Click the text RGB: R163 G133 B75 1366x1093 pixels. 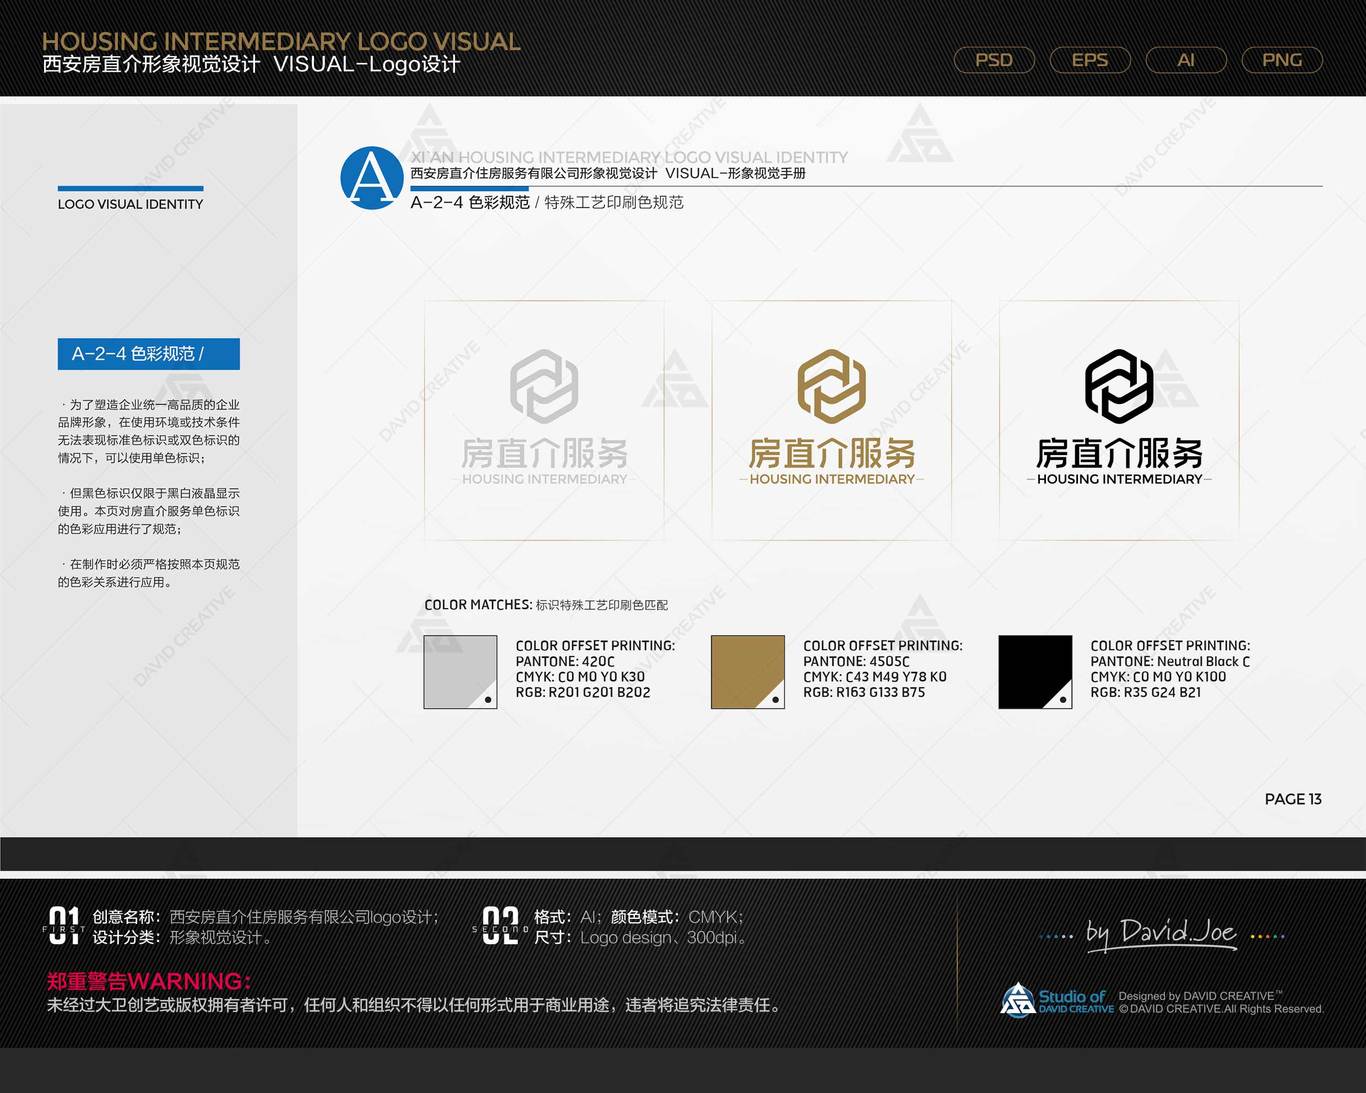pos(864,692)
